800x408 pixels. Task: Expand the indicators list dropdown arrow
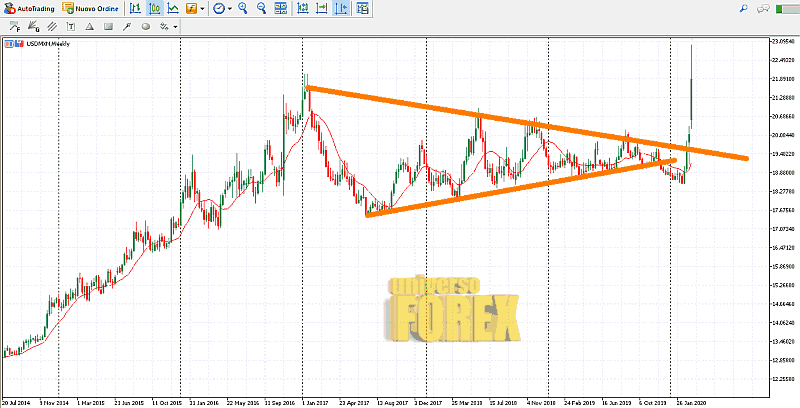click(x=203, y=8)
